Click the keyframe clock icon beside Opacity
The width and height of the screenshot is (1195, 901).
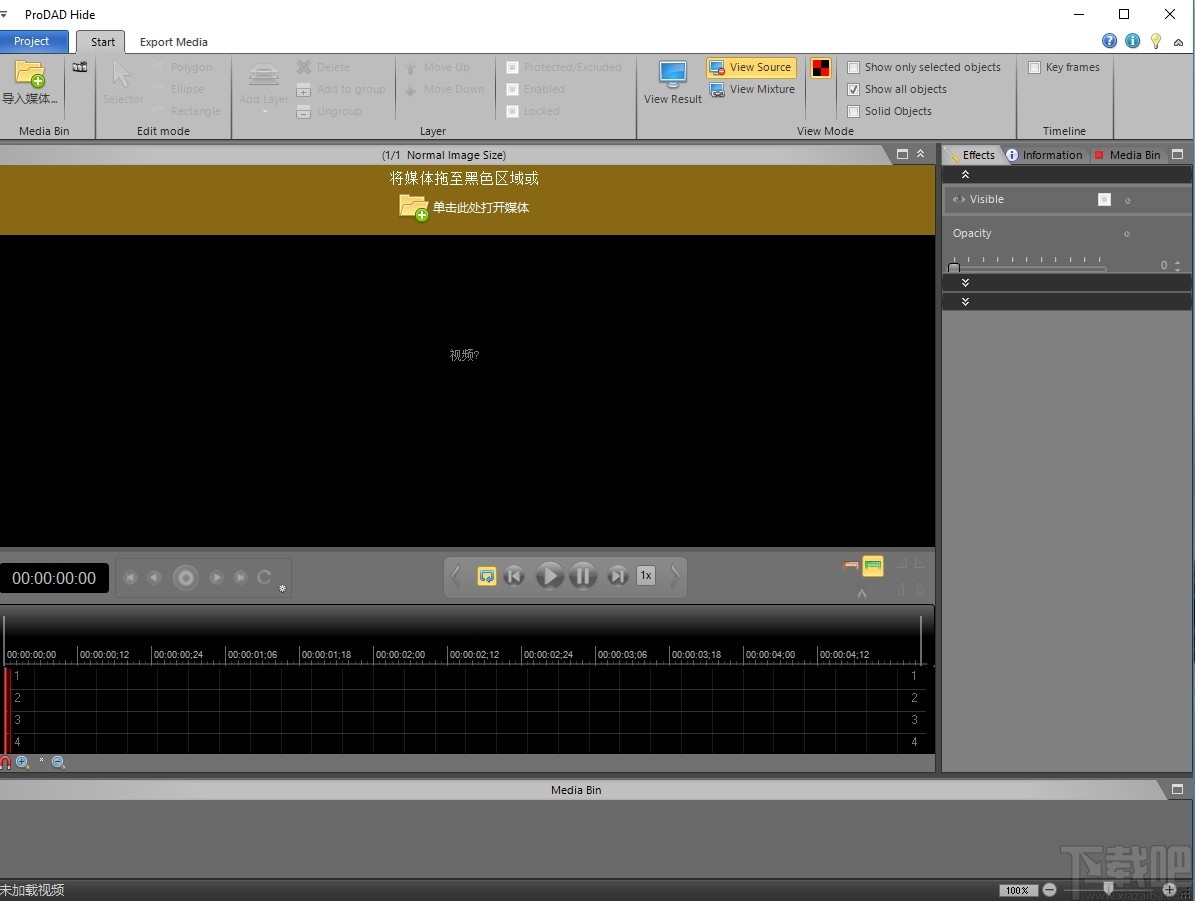(1127, 234)
